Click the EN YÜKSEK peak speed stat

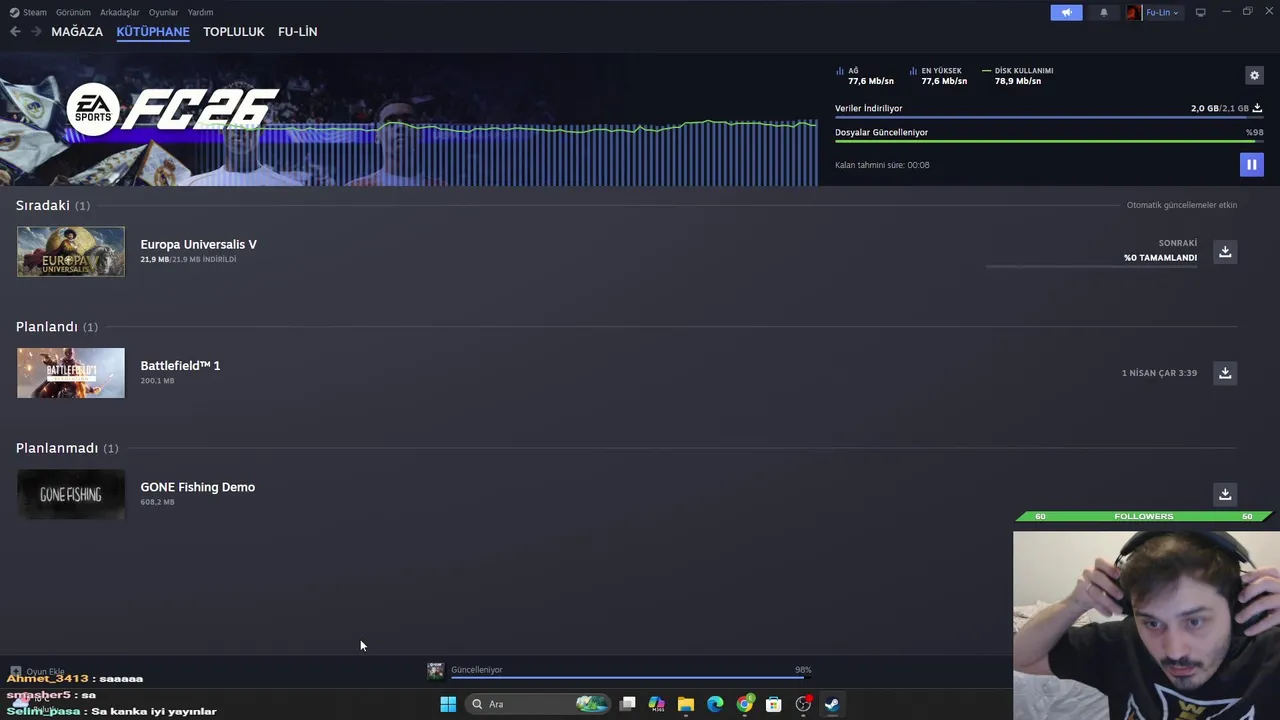[938, 76]
